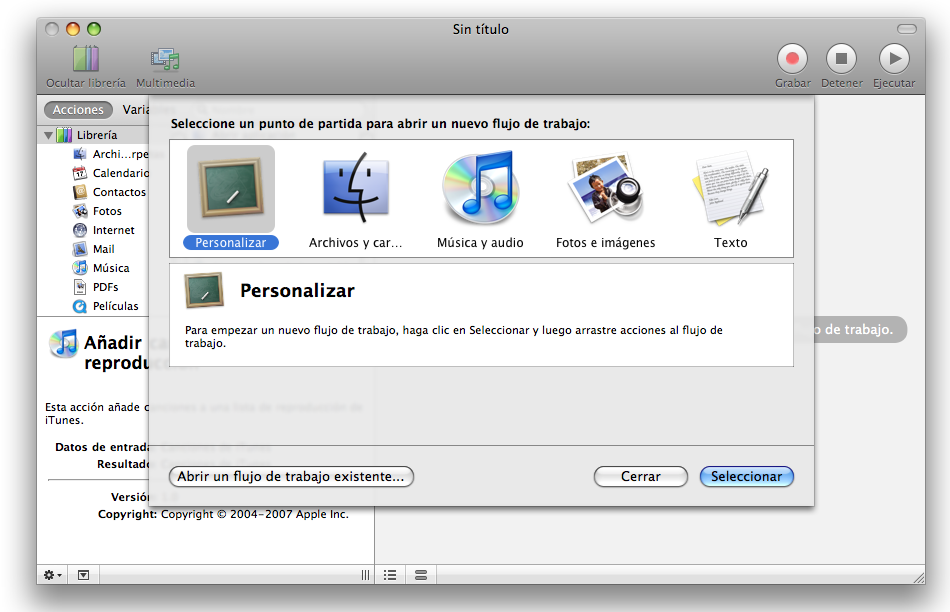
Task: Select Mail in the library list
Action: pyautogui.click(x=93, y=249)
